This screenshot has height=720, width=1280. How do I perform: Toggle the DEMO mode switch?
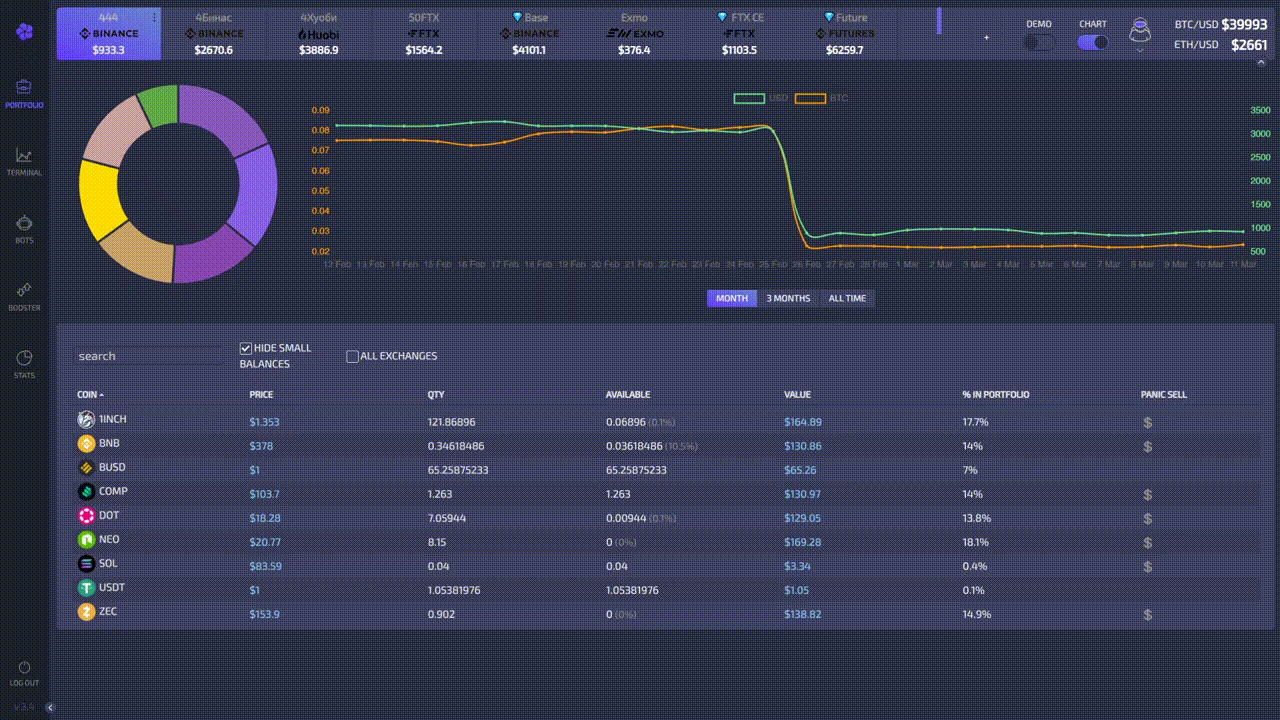click(x=1039, y=43)
